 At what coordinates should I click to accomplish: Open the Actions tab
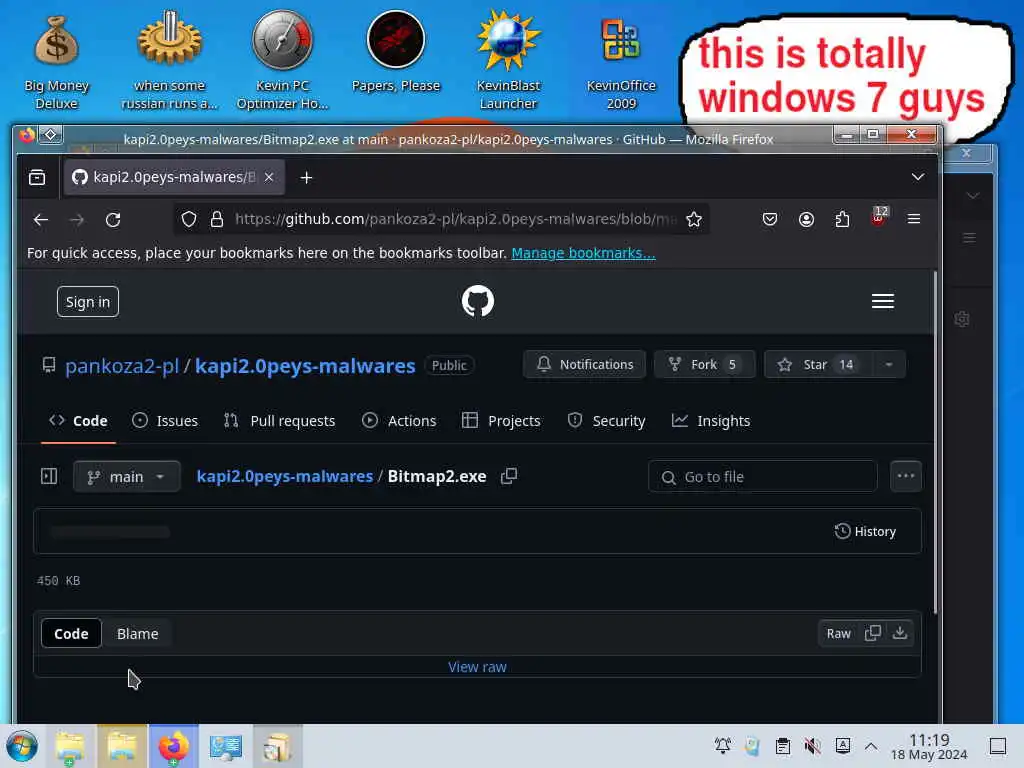pyautogui.click(x=399, y=421)
